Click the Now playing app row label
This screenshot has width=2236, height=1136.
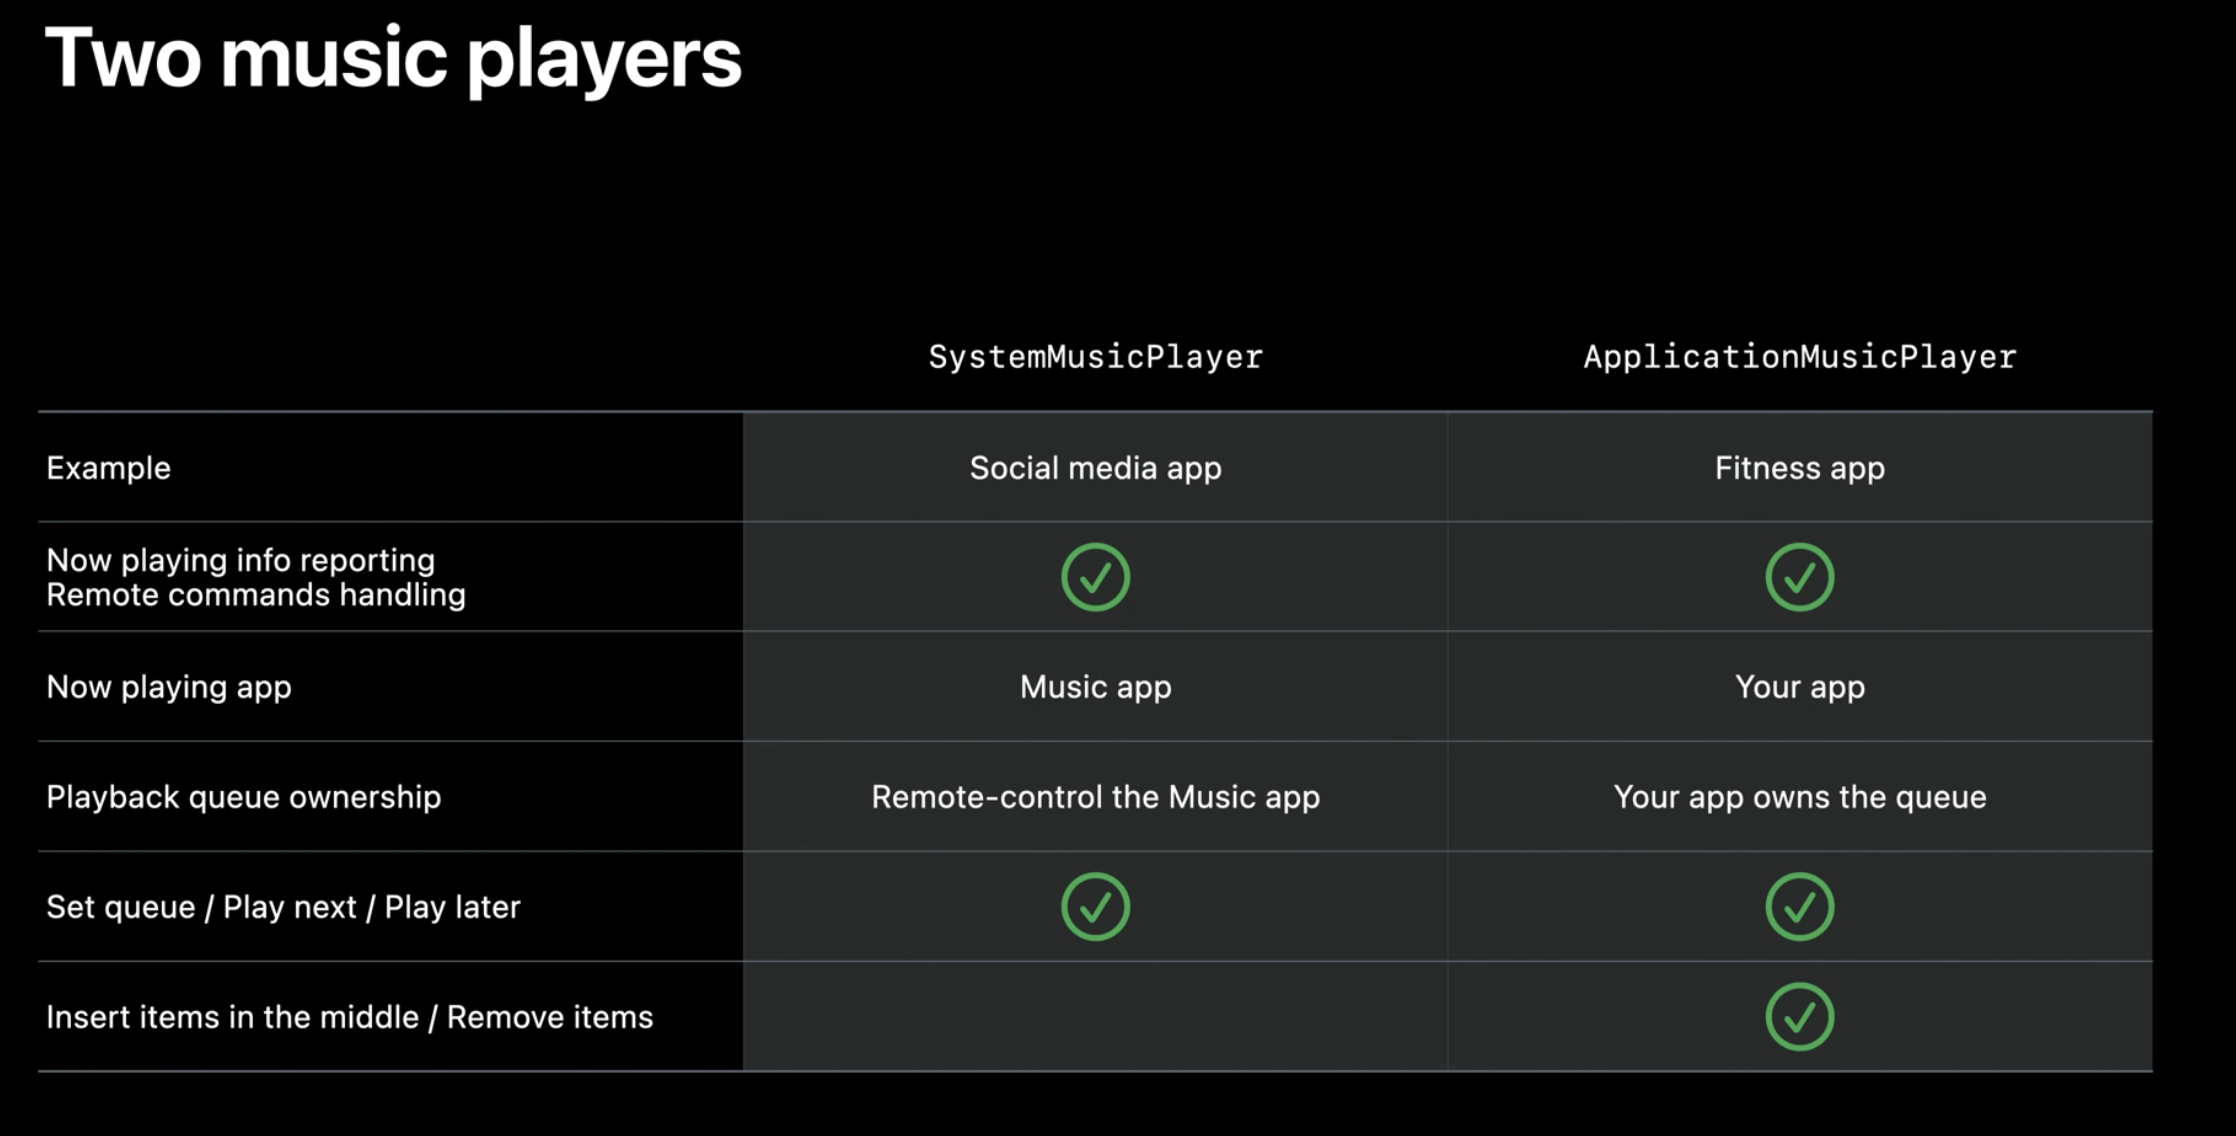(x=169, y=687)
